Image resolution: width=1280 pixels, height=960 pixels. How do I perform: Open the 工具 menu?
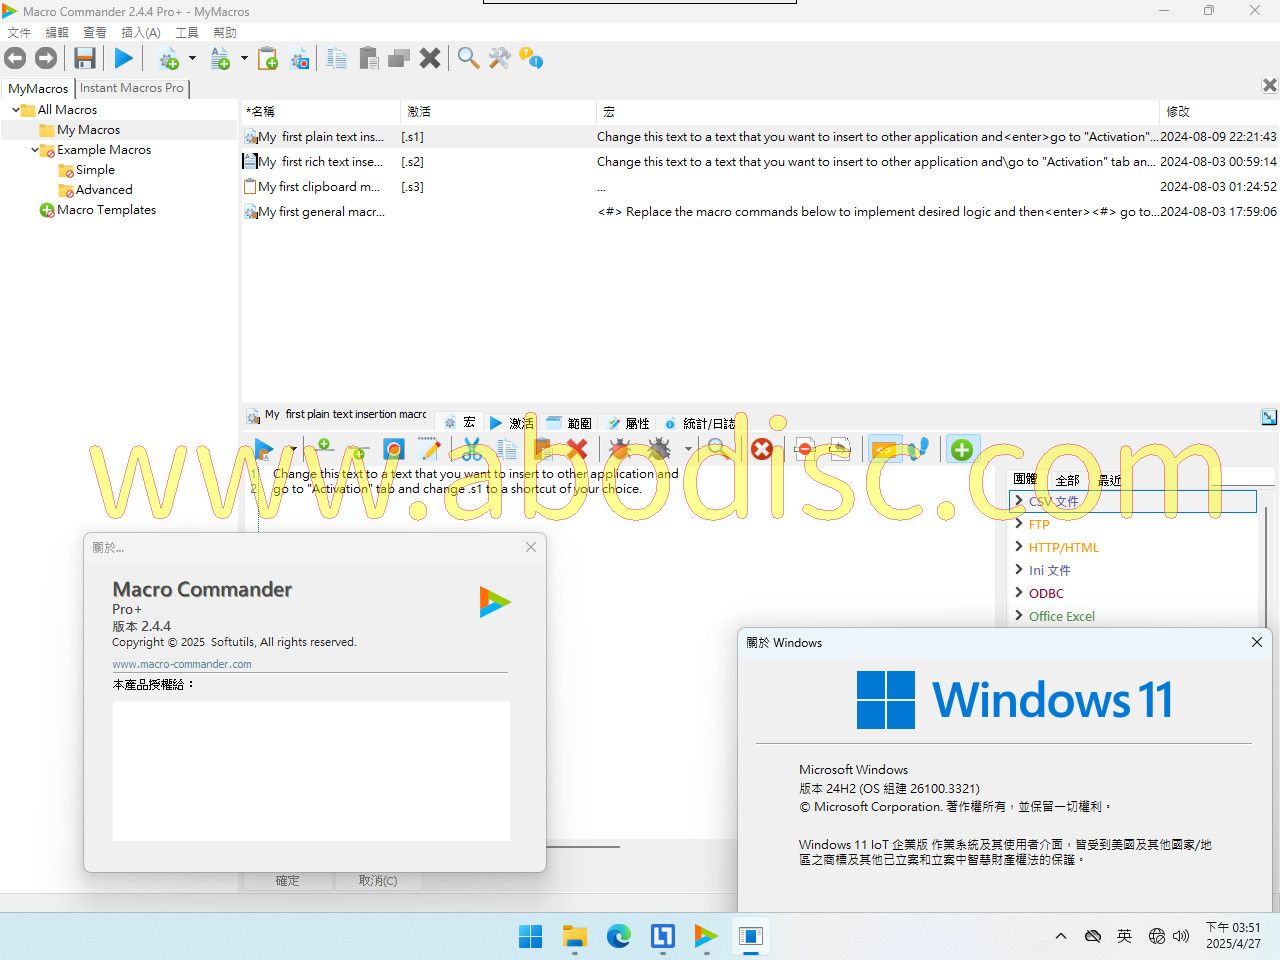[x=187, y=33]
